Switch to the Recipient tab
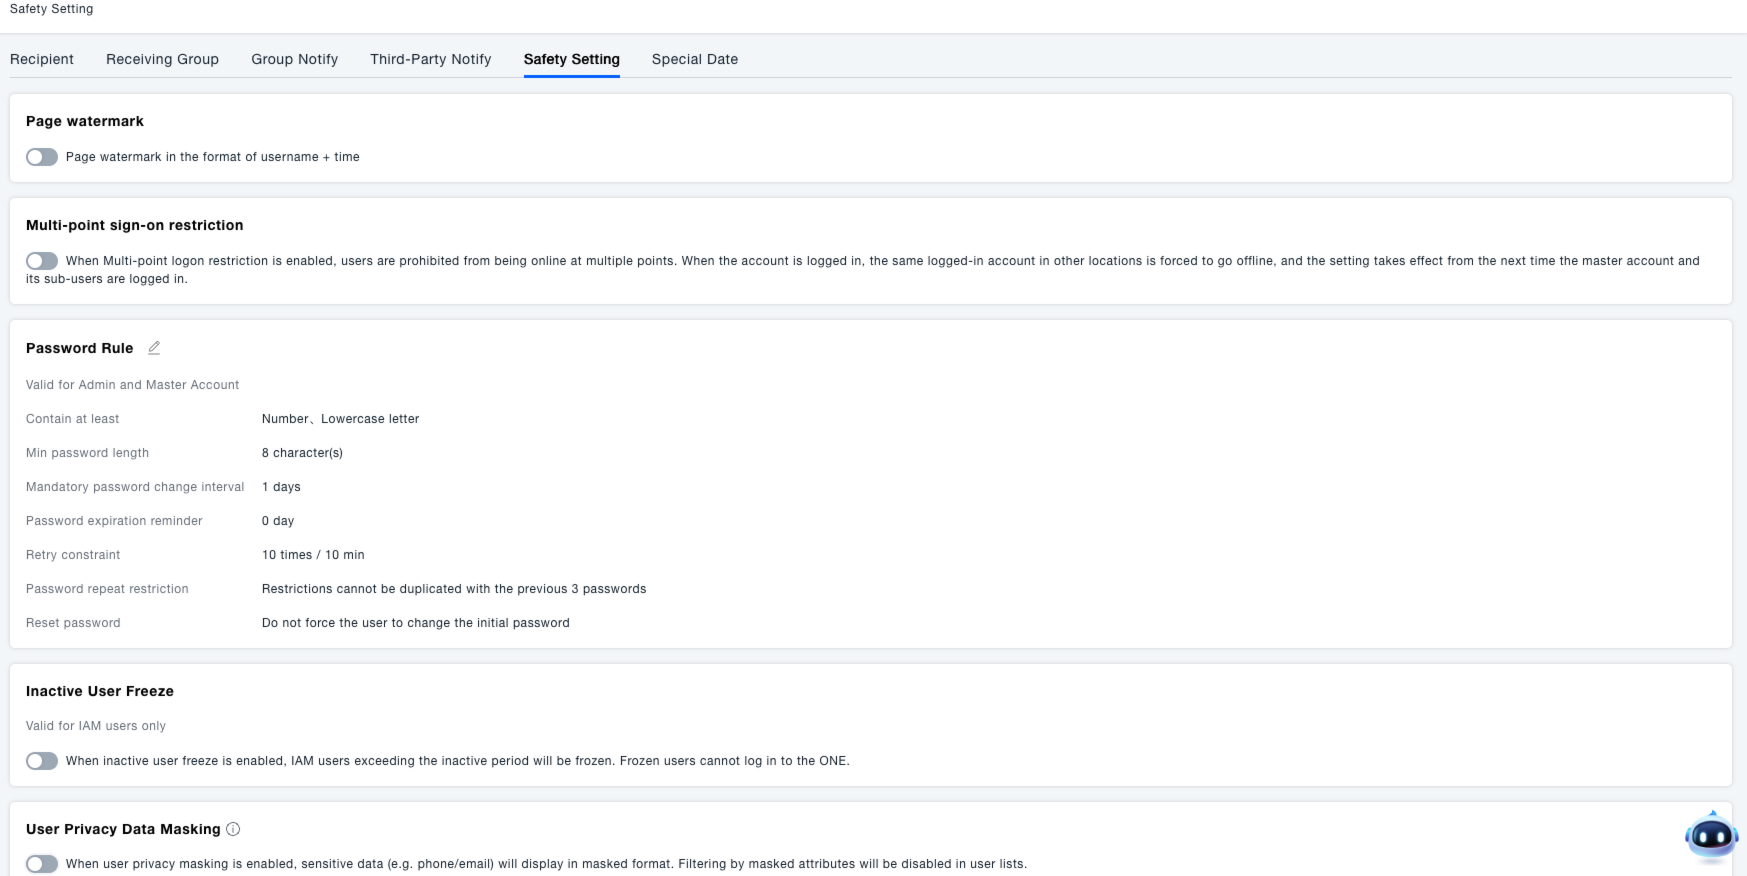 click(x=42, y=59)
